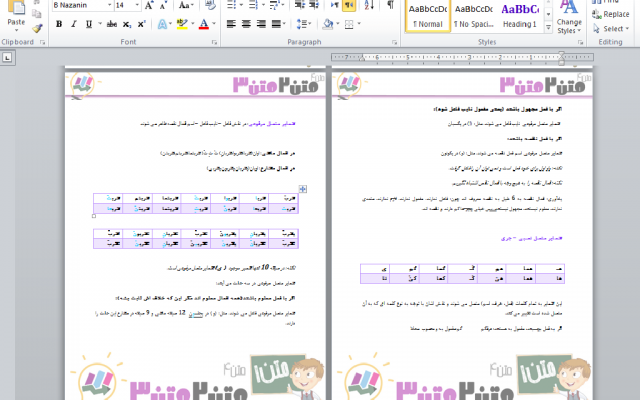Click the Sort A-Z icon
Image resolution: width=640 pixels, height=400 pixels.
click(369, 5)
